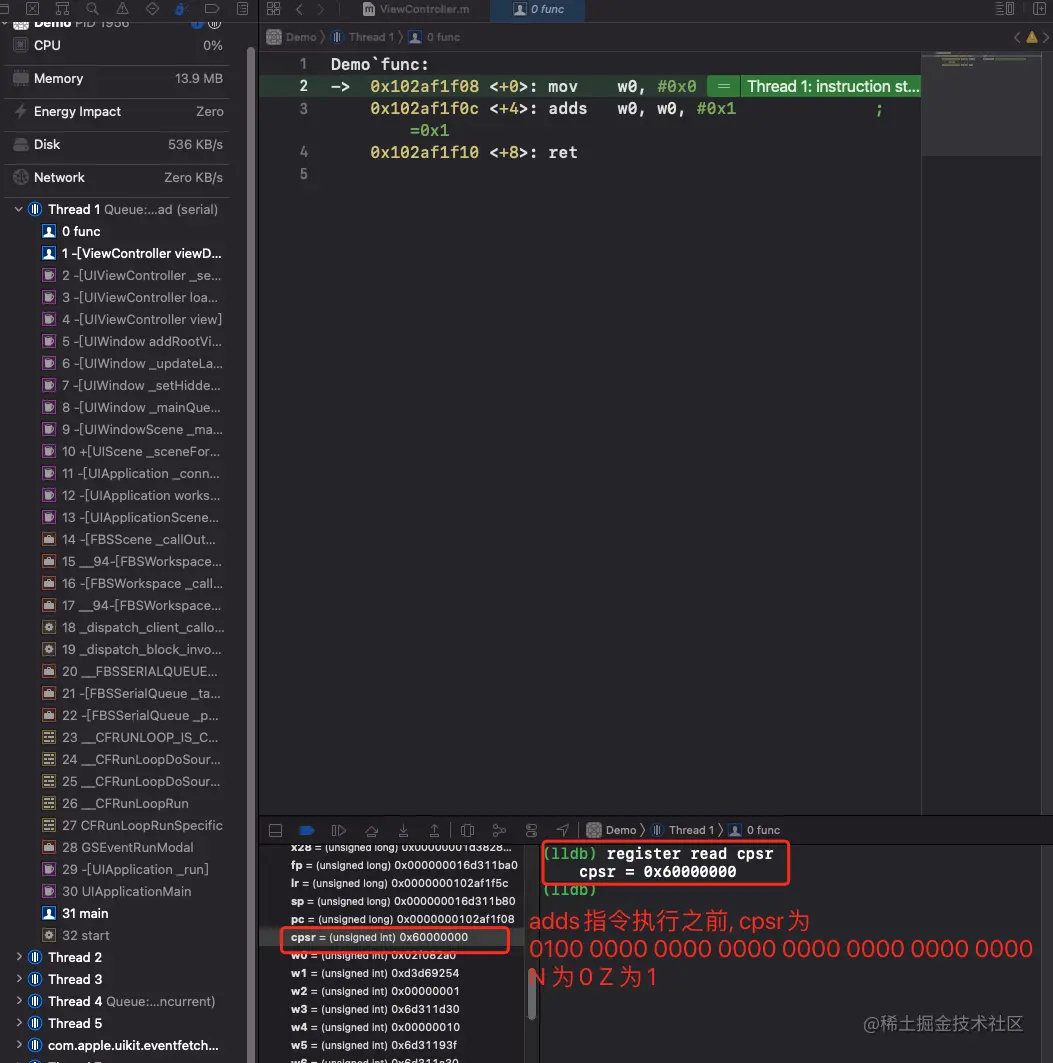Go forward in editor history
This screenshot has height=1063, width=1053.
[x=321, y=9]
